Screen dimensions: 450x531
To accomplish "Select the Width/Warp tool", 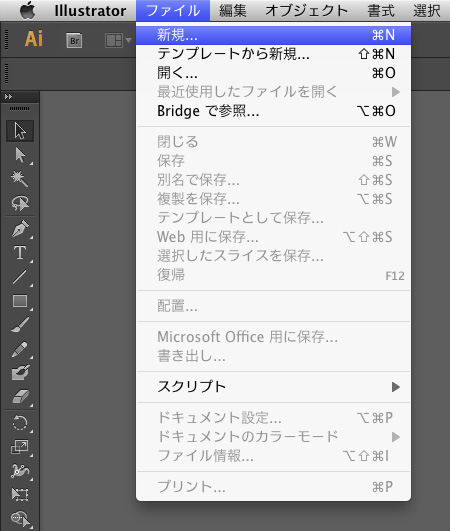I will (x=20, y=471).
